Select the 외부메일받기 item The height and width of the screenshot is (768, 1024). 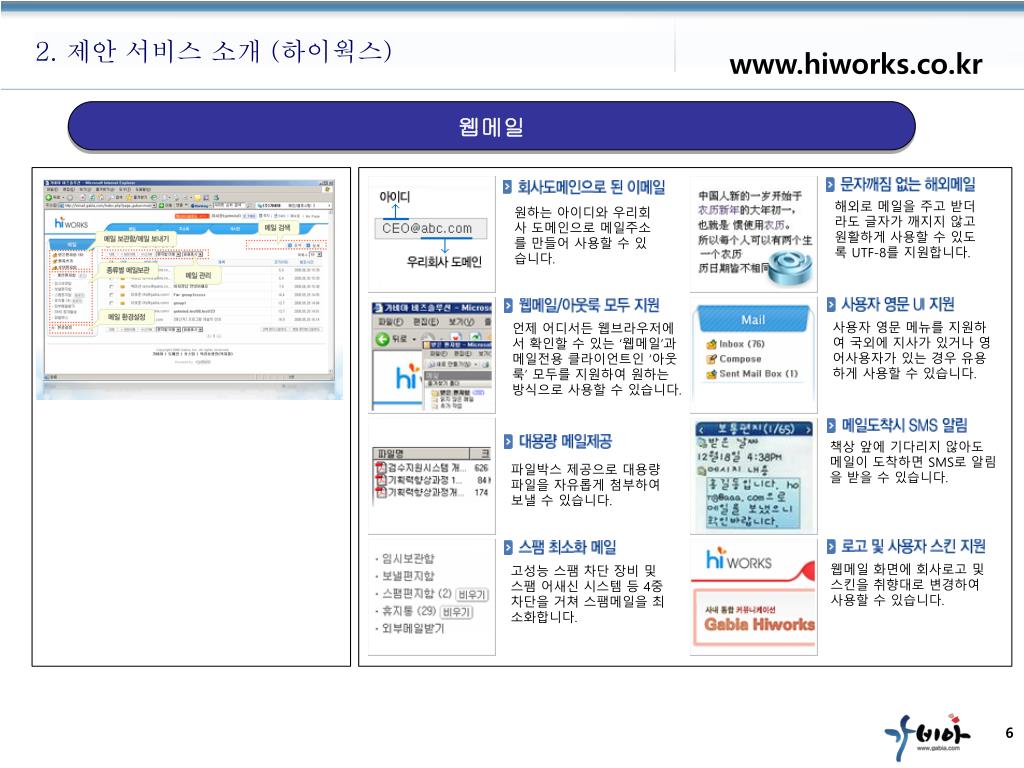pos(413,628)
